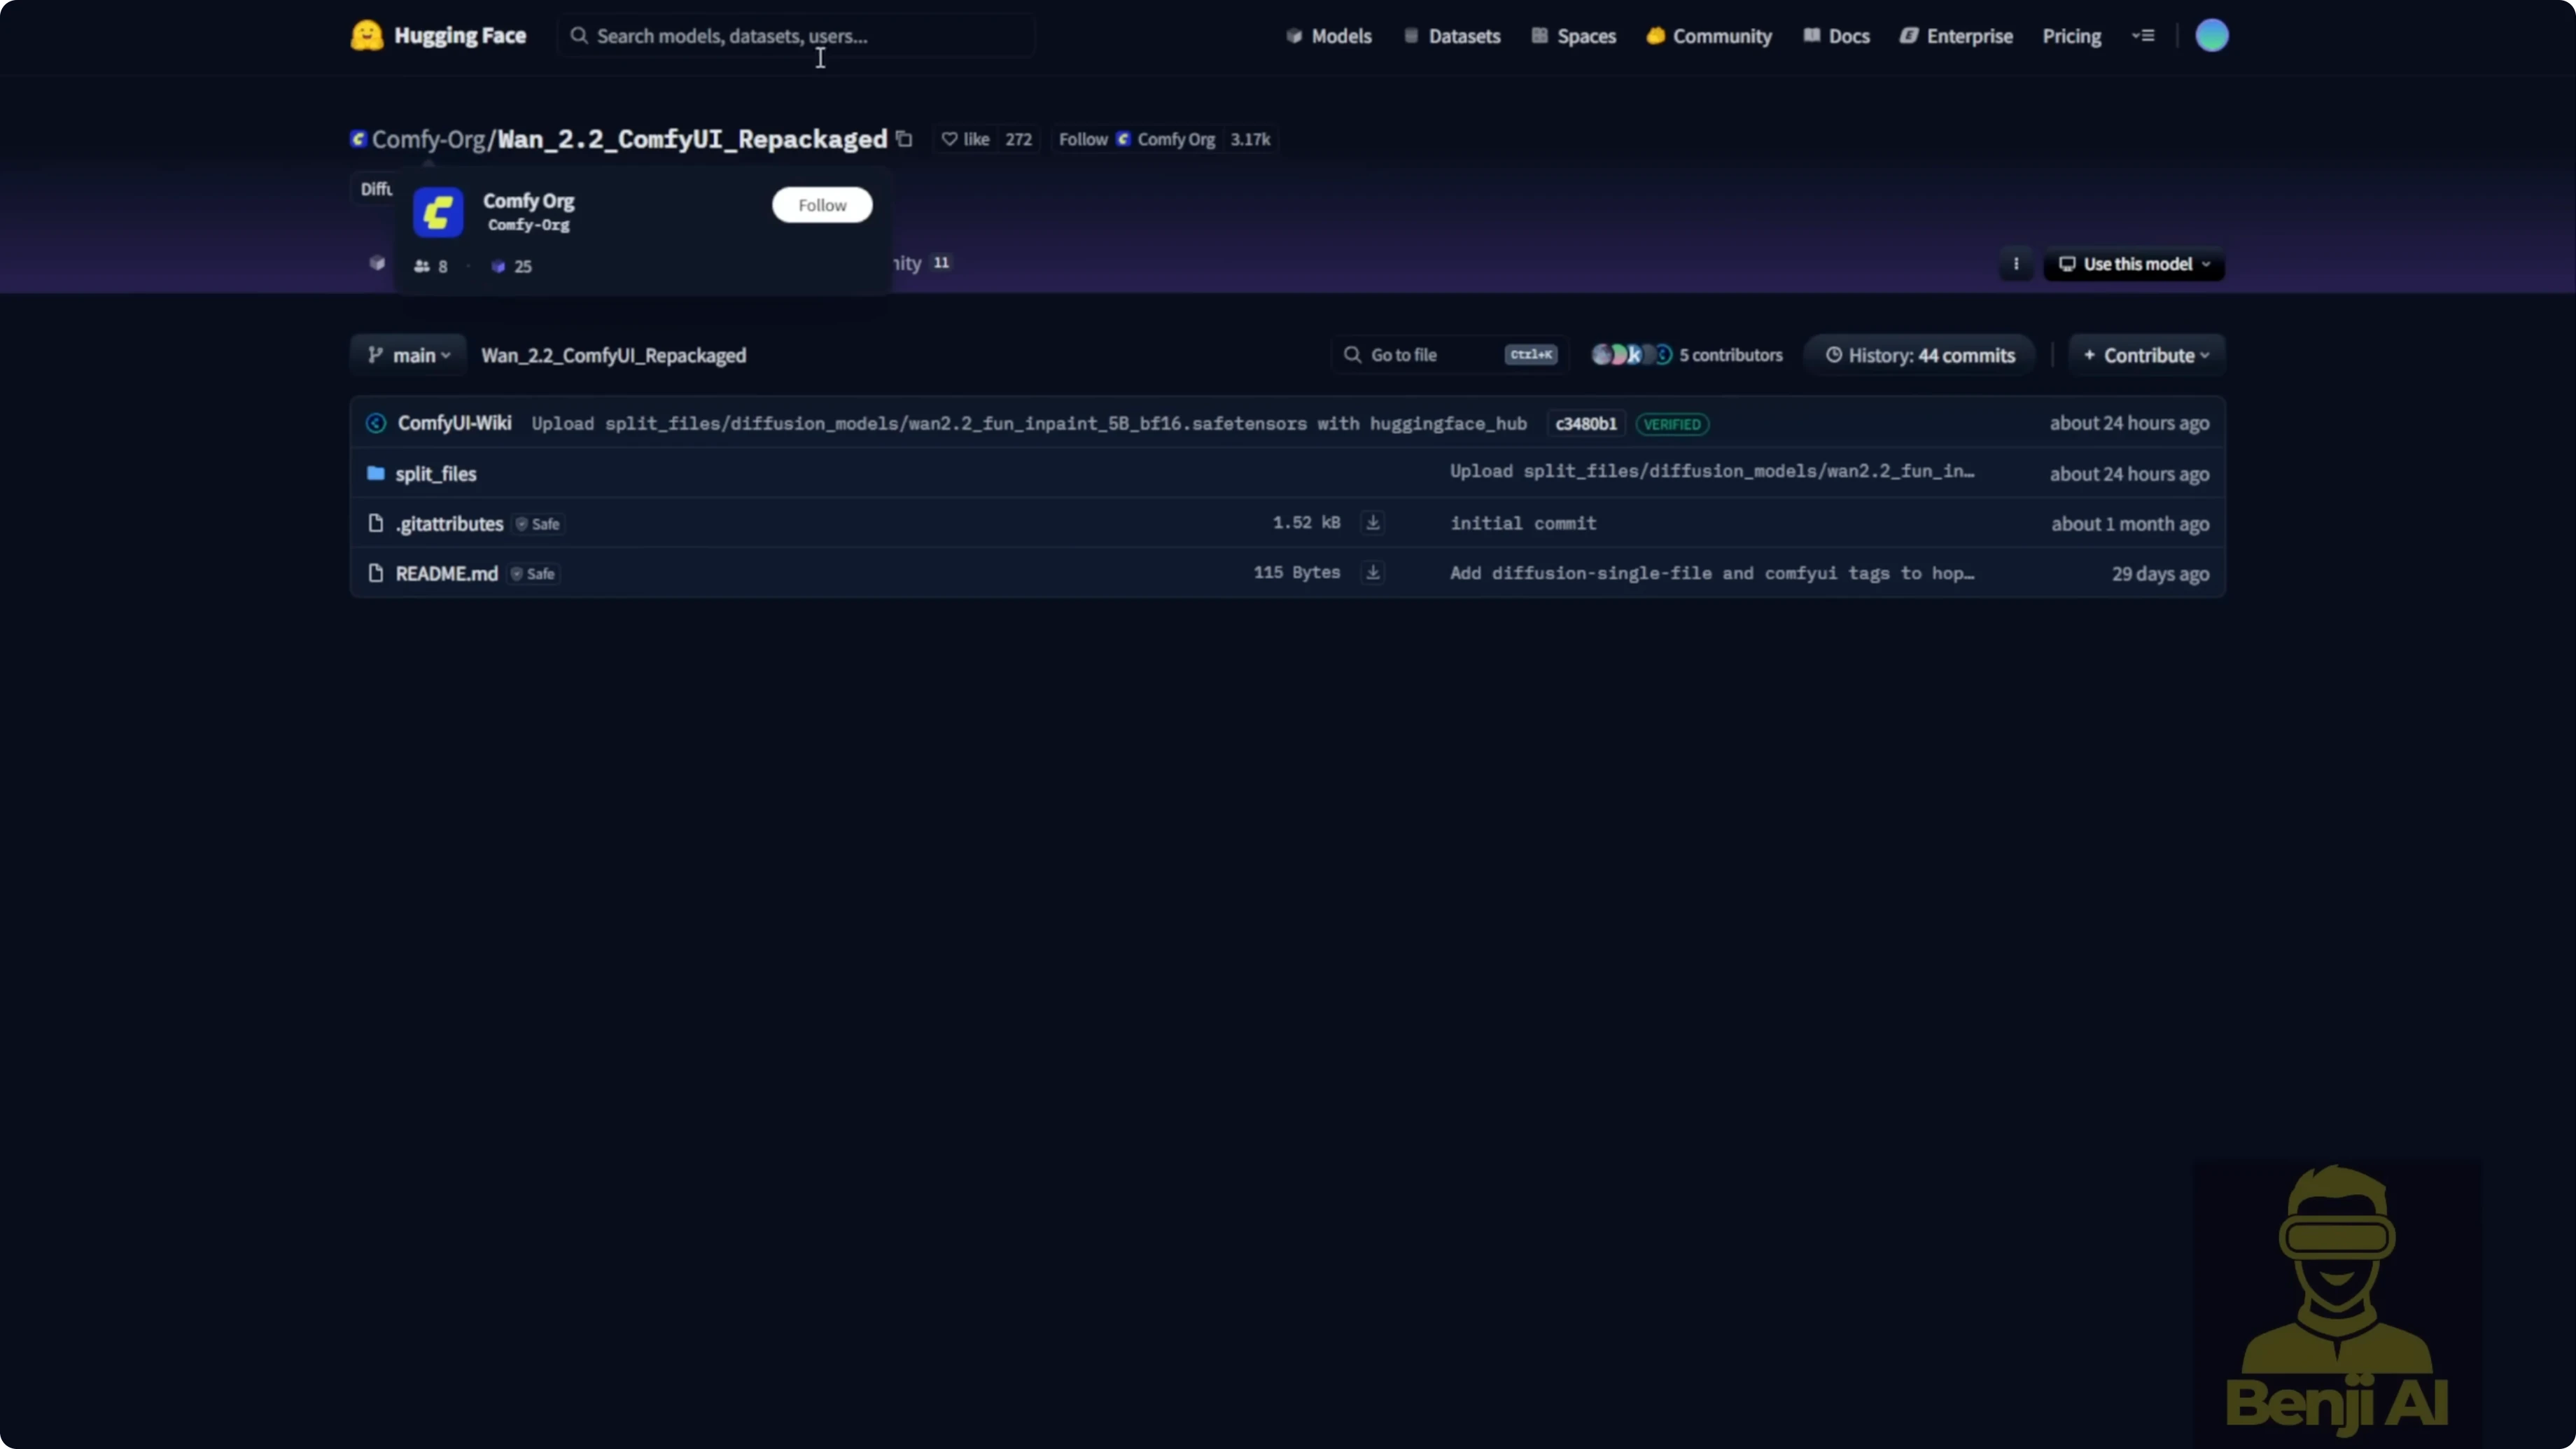Open the three-dot options menu beside Use this model
Viewport: 2576px width, 1449px height.
2016,264
